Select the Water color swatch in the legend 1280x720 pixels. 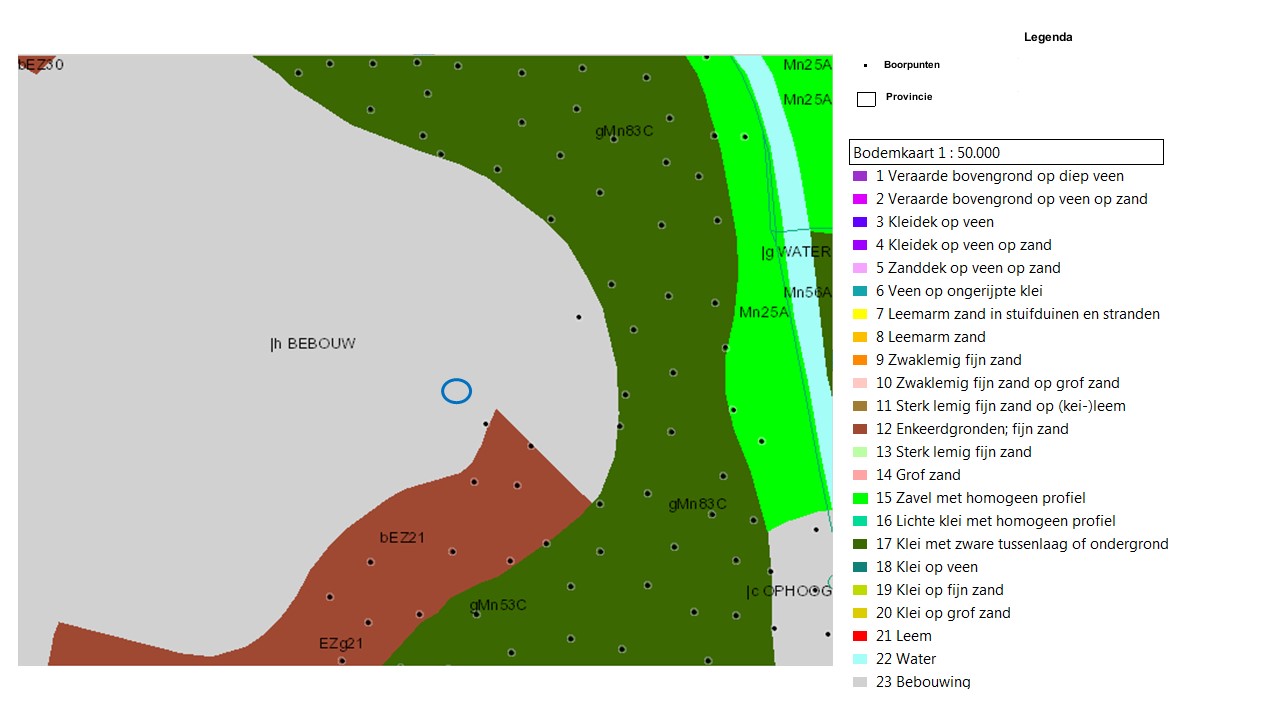pyautogui.click(x=860, y=659)
